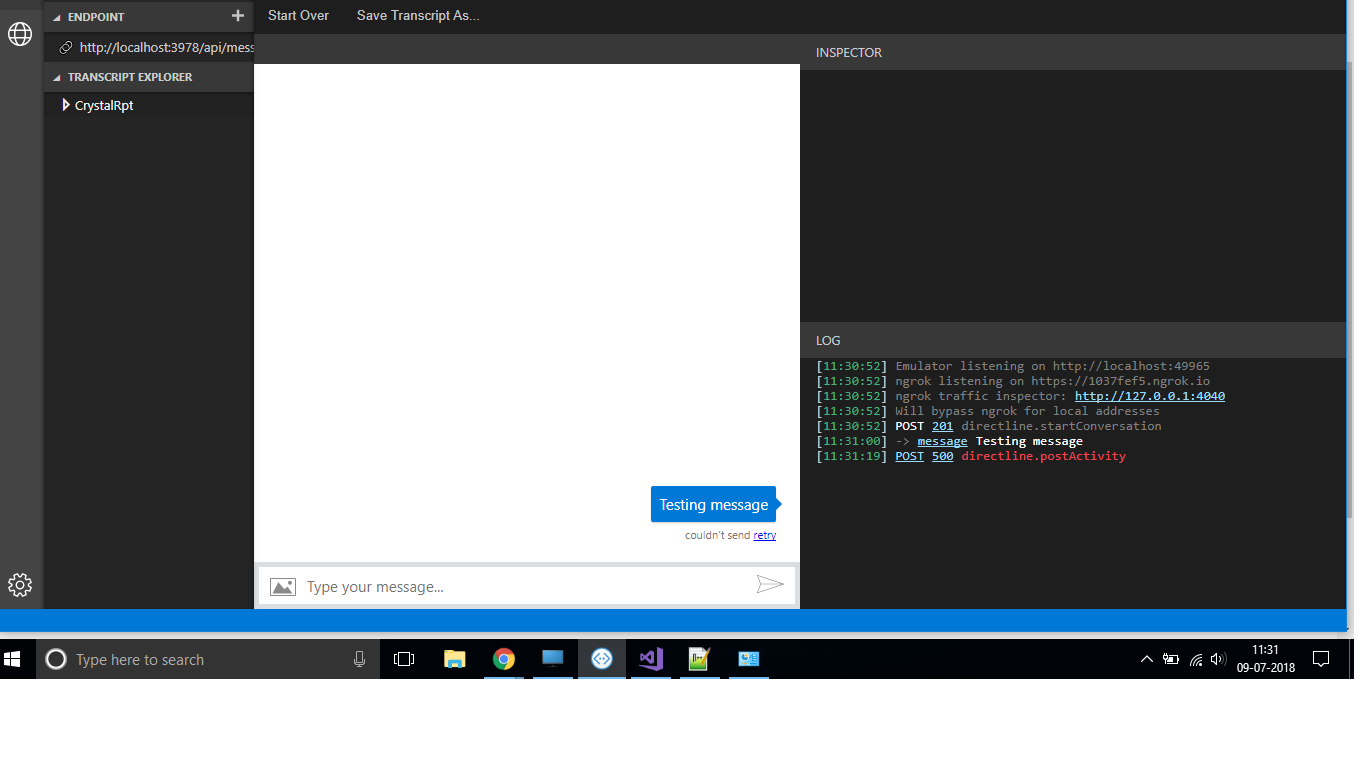Collapse the TRANSCRIPT EXPLORER section

(x=58, y=77)
